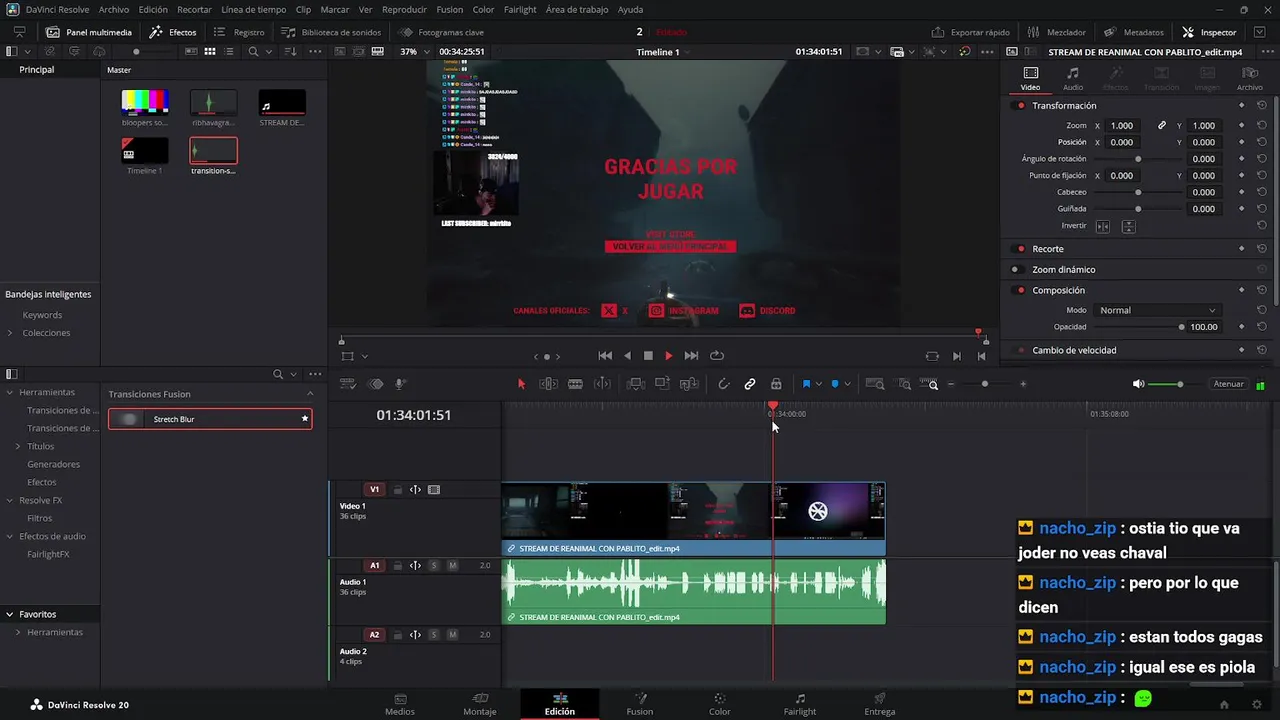Expand the Títulos tree item
Viewport: 1280px width, 720px height.
[x=18, y=446]
